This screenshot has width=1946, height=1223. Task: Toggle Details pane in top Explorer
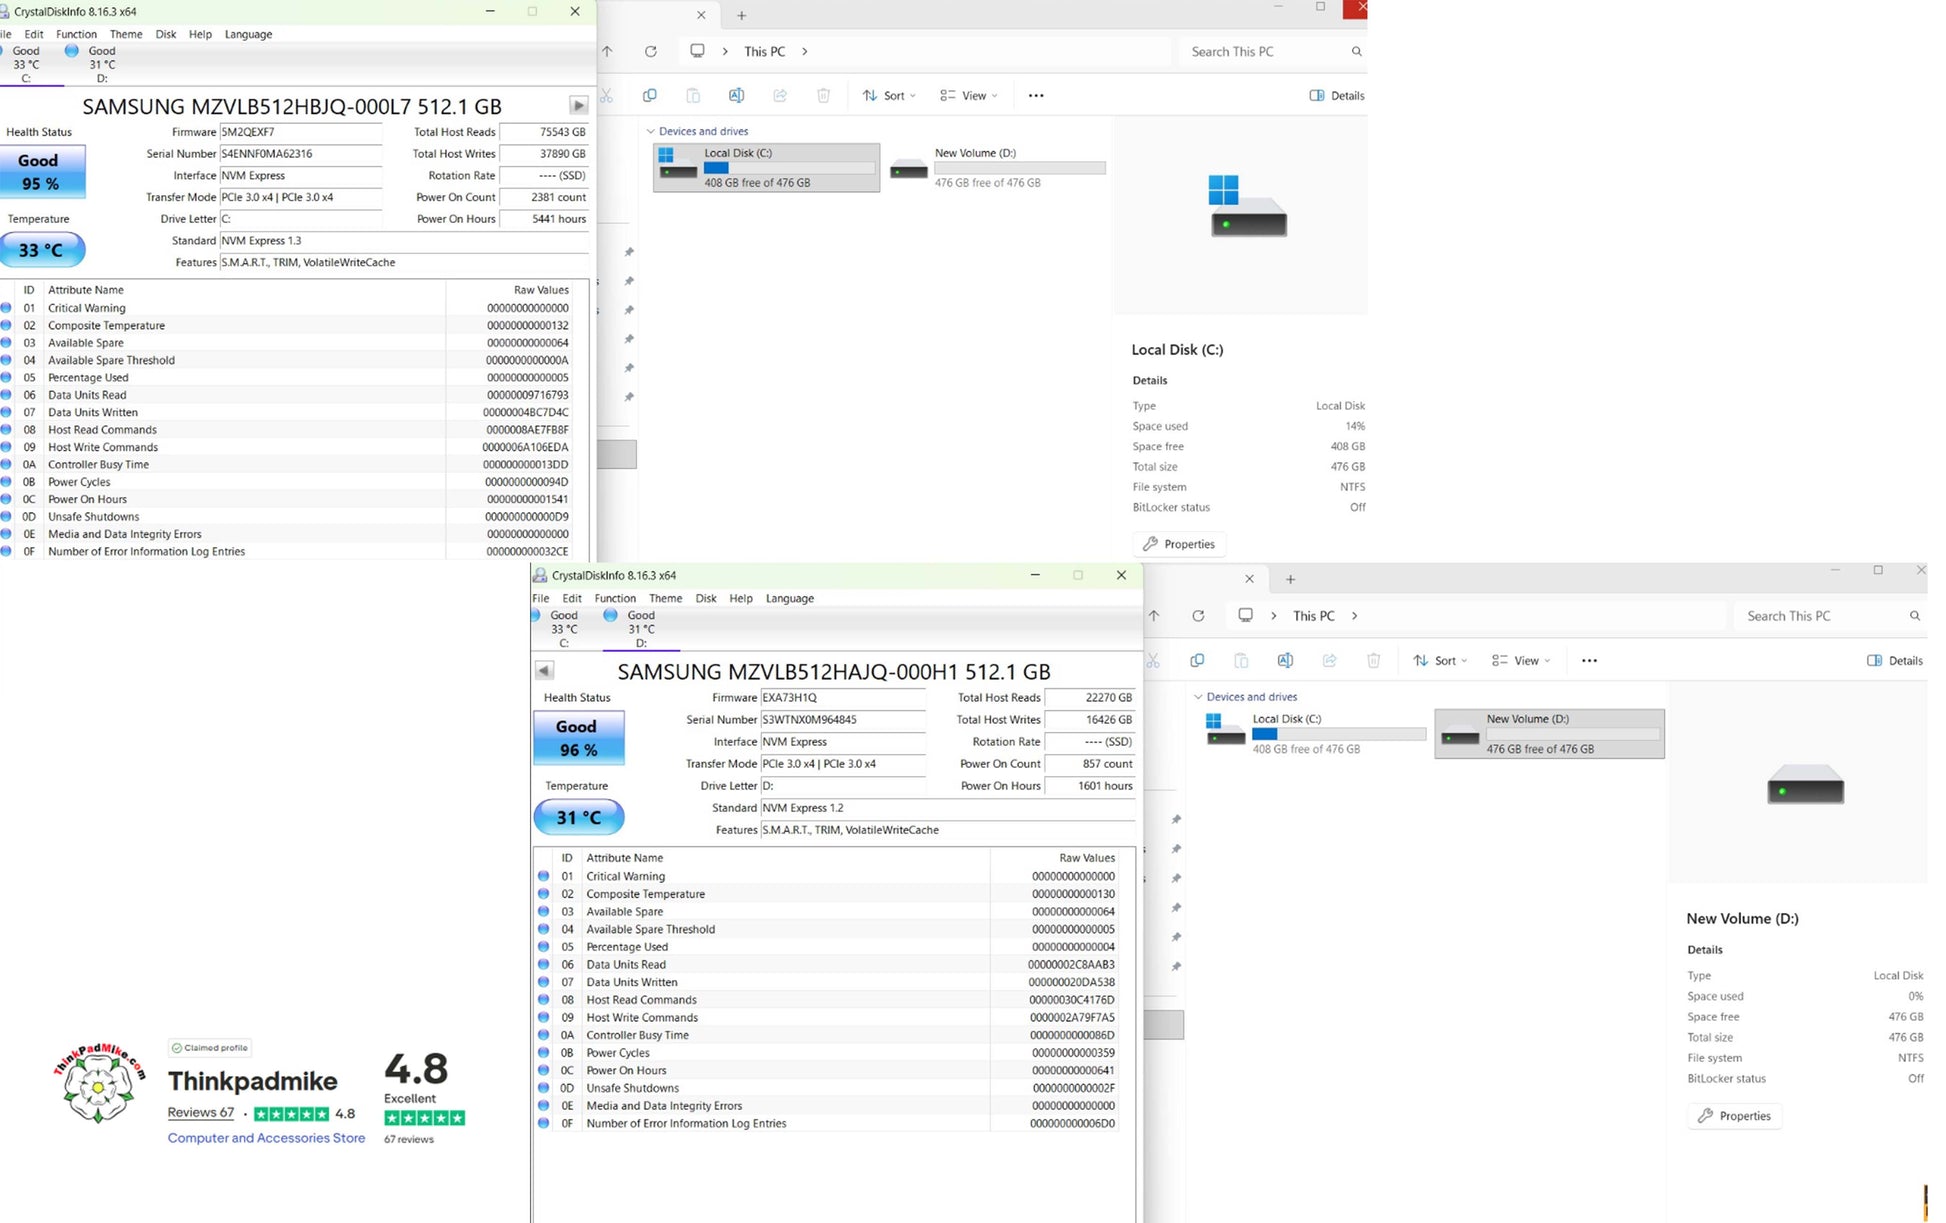[1336, 95]
